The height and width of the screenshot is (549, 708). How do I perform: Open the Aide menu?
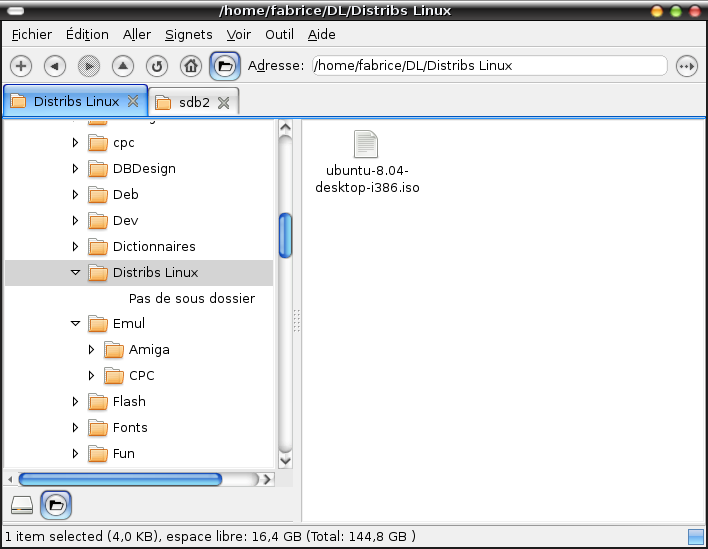click(321, 34)
